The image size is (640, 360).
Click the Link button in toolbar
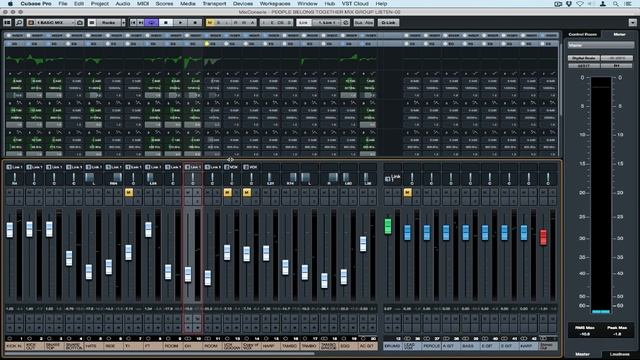click(x=303, y=22)
